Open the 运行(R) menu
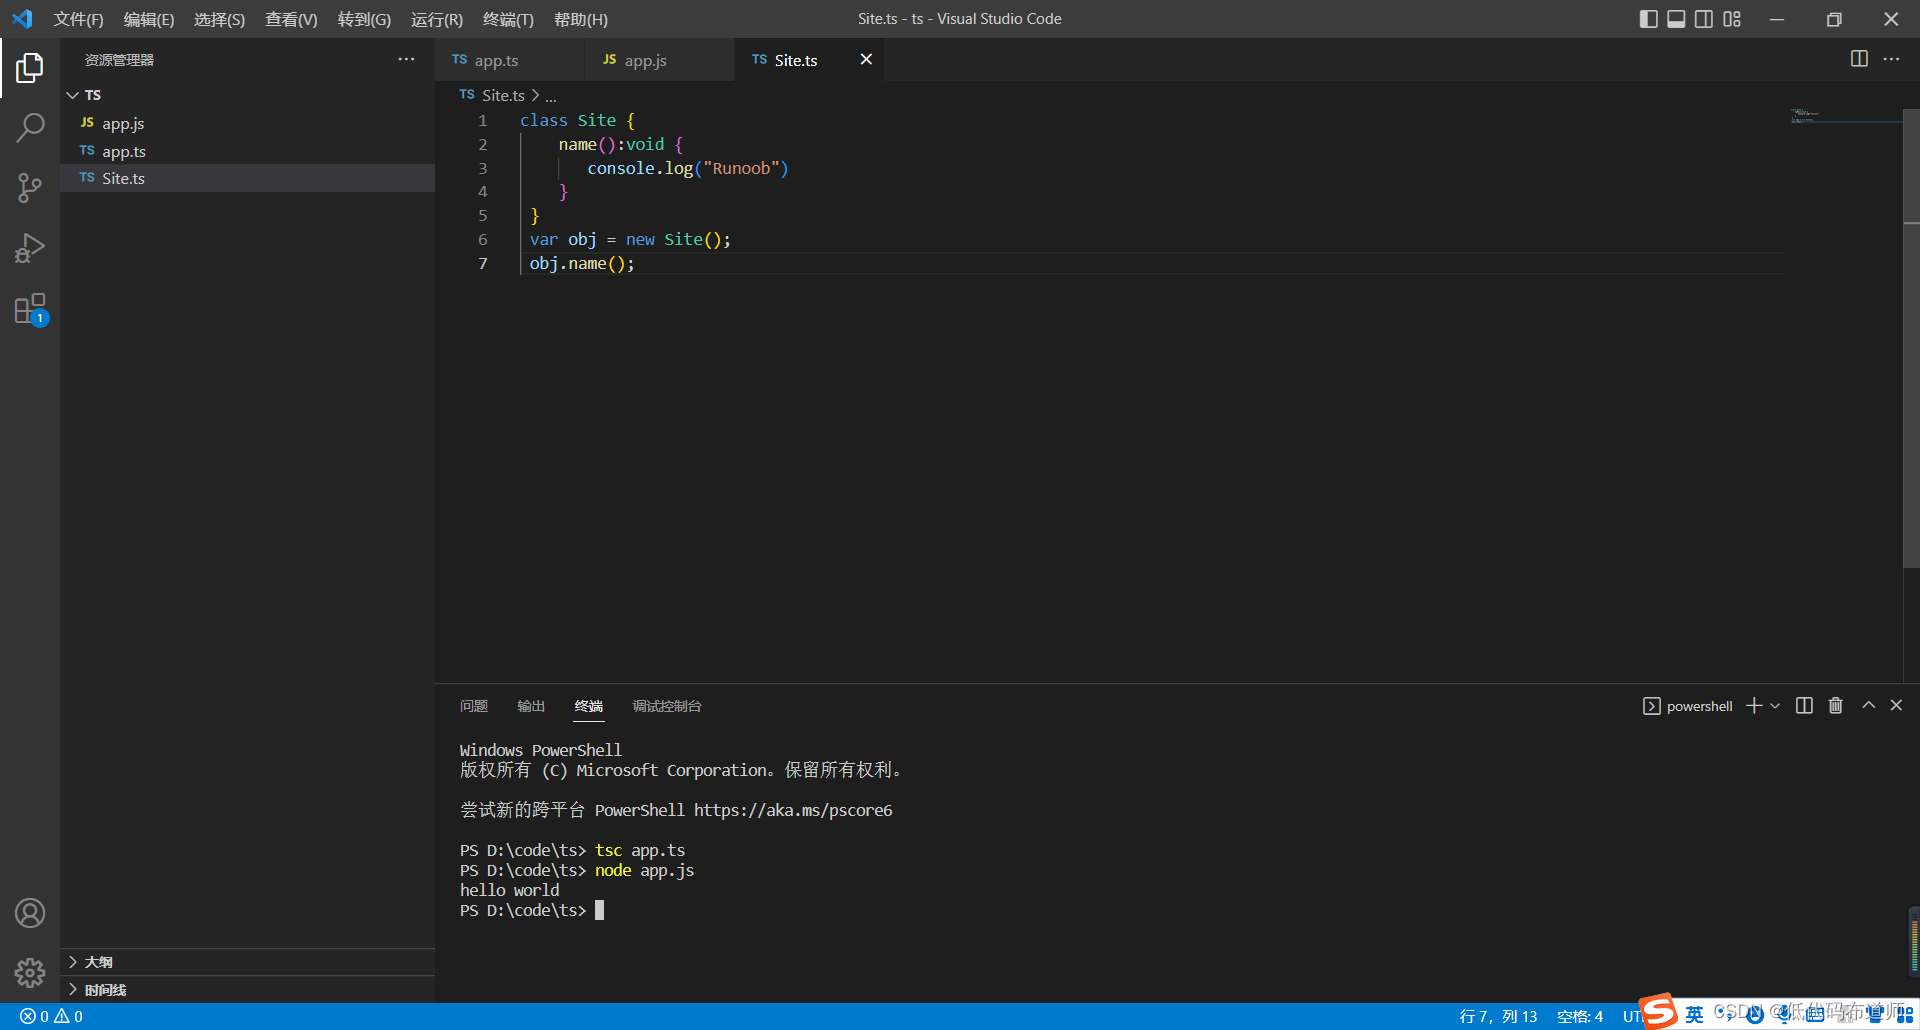Viewport: 1920px width, 1030px height. coord(437,19)
